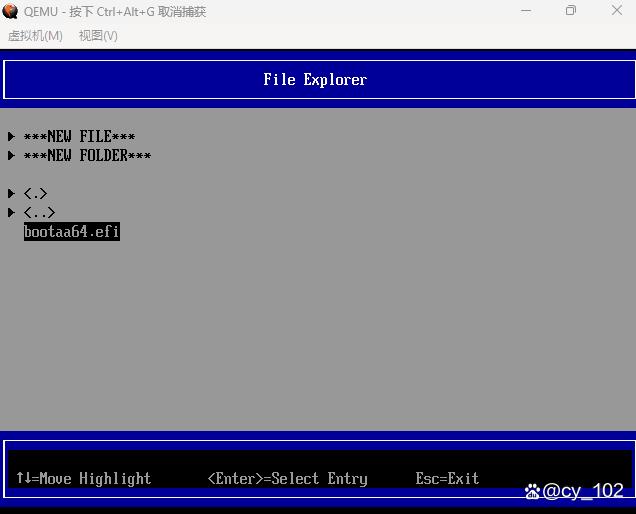
Task: Restore down the QEMU window
Action: (x=571, y=11)
